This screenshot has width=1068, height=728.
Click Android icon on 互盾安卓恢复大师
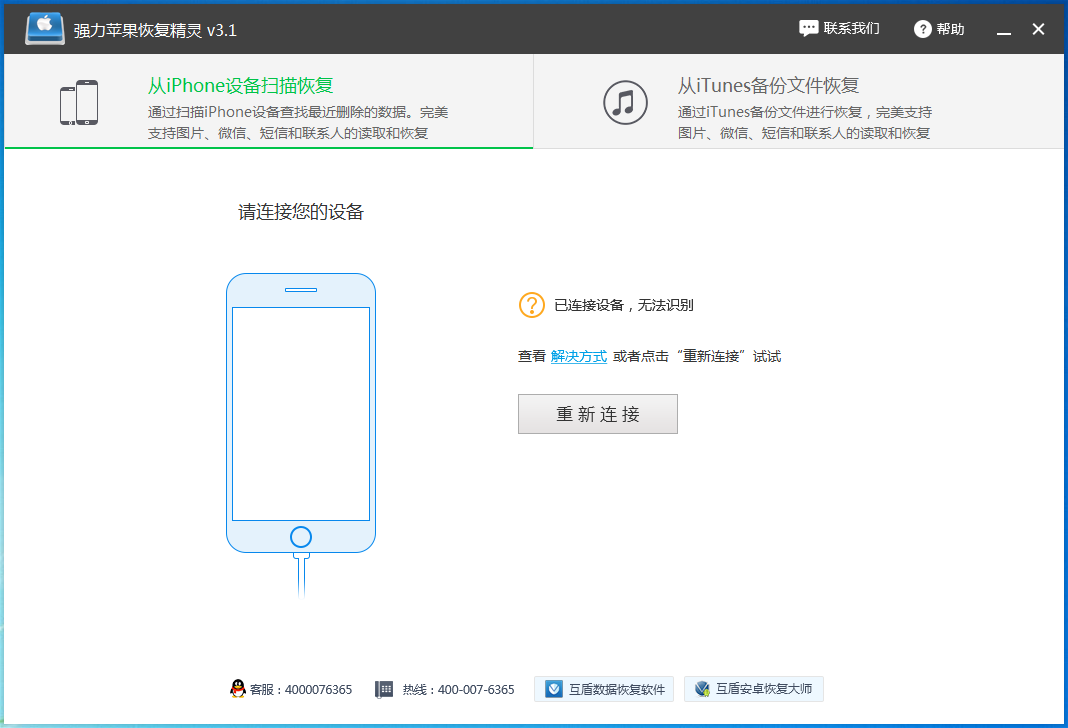point(703,689)
